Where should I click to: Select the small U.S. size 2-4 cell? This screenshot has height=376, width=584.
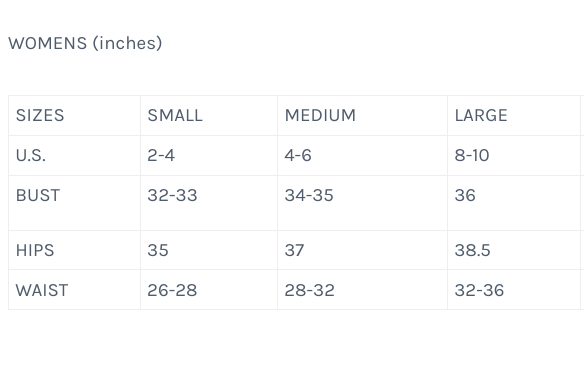209,156
